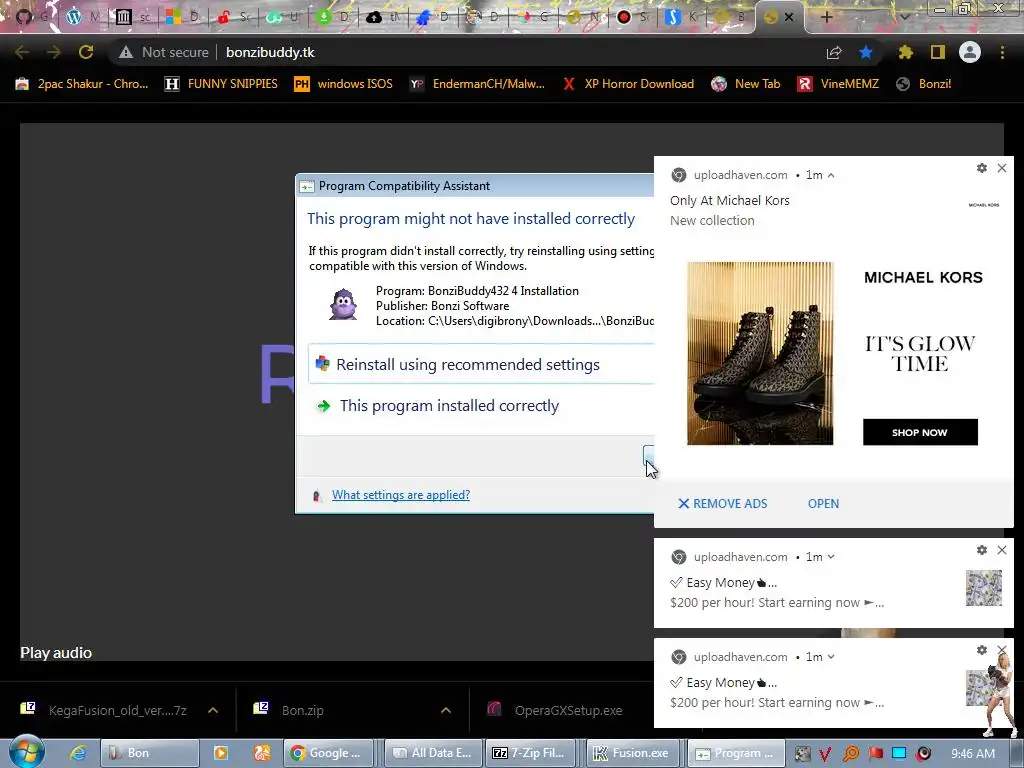
Task: Open the EndermanCH/Malw... bookmark
Action: click(477, 84)
